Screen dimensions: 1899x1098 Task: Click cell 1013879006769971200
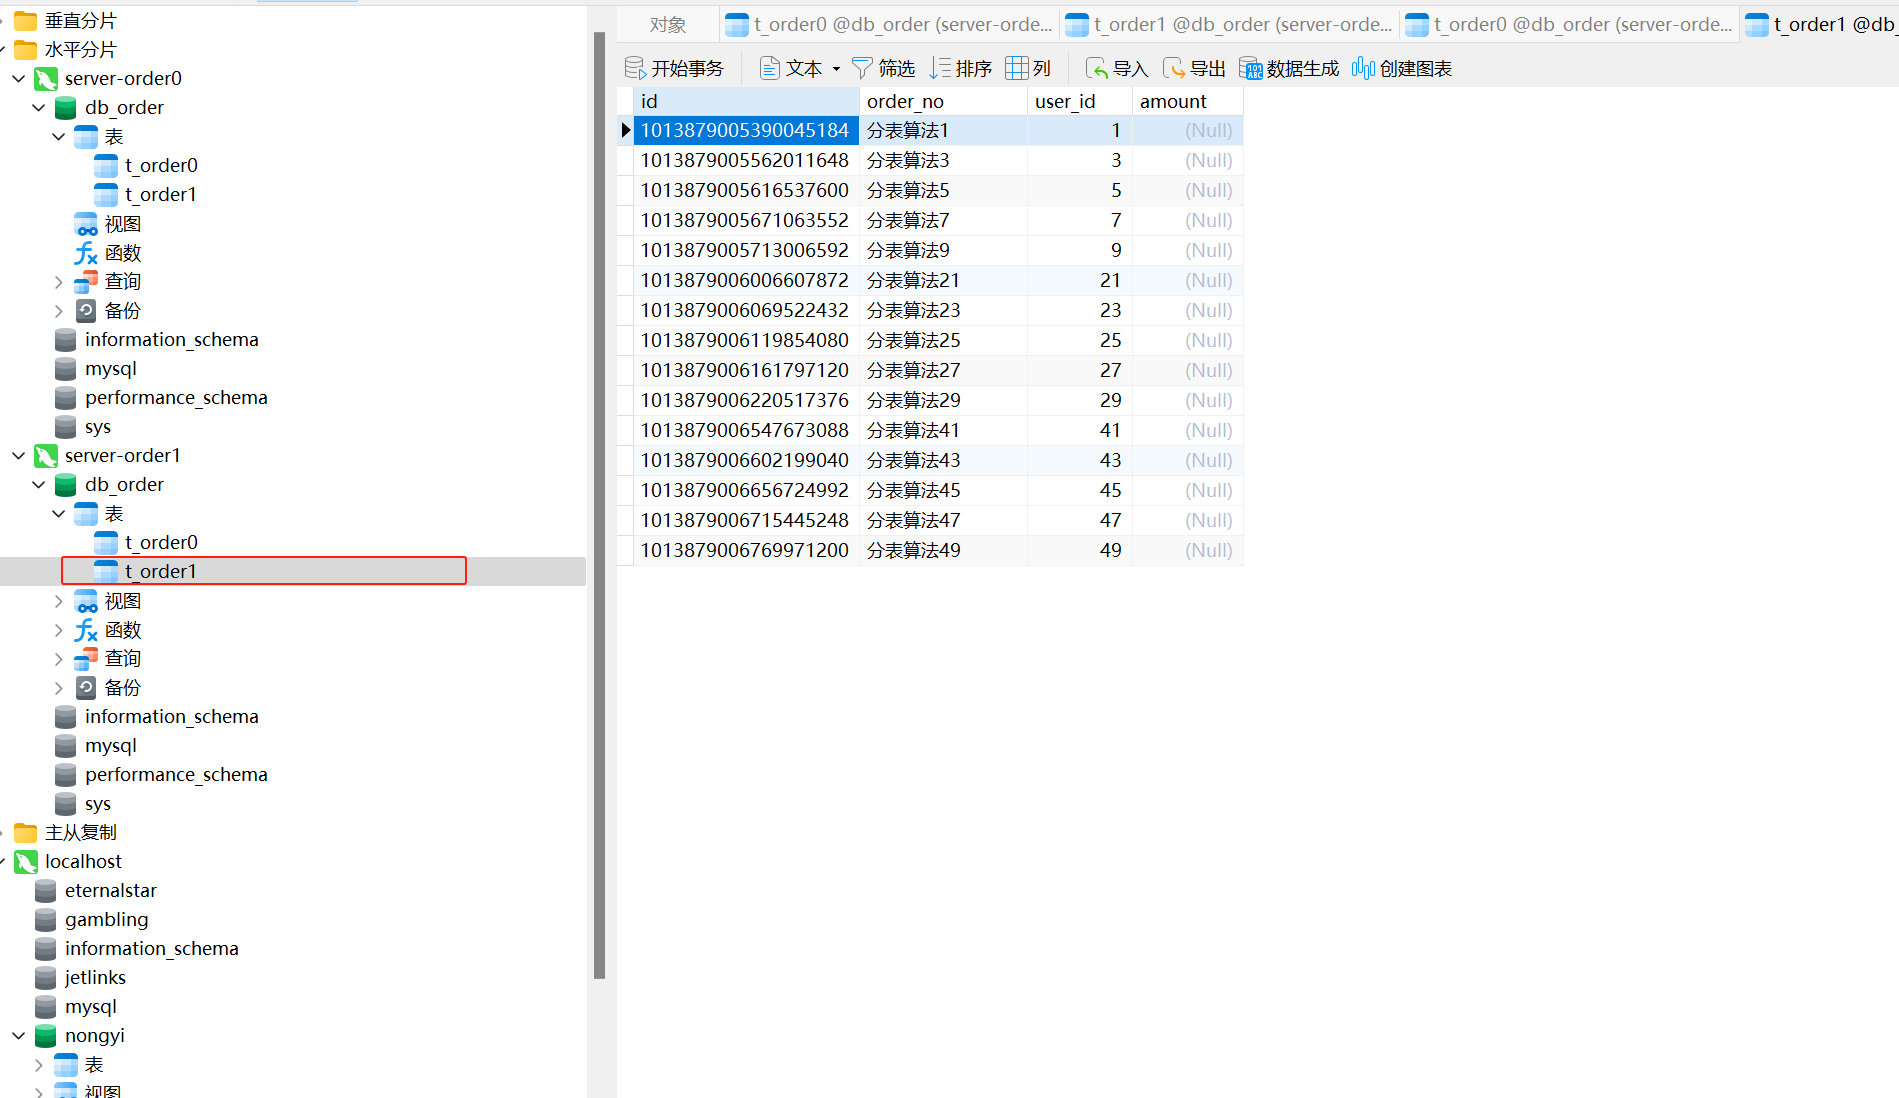(746, 551)
